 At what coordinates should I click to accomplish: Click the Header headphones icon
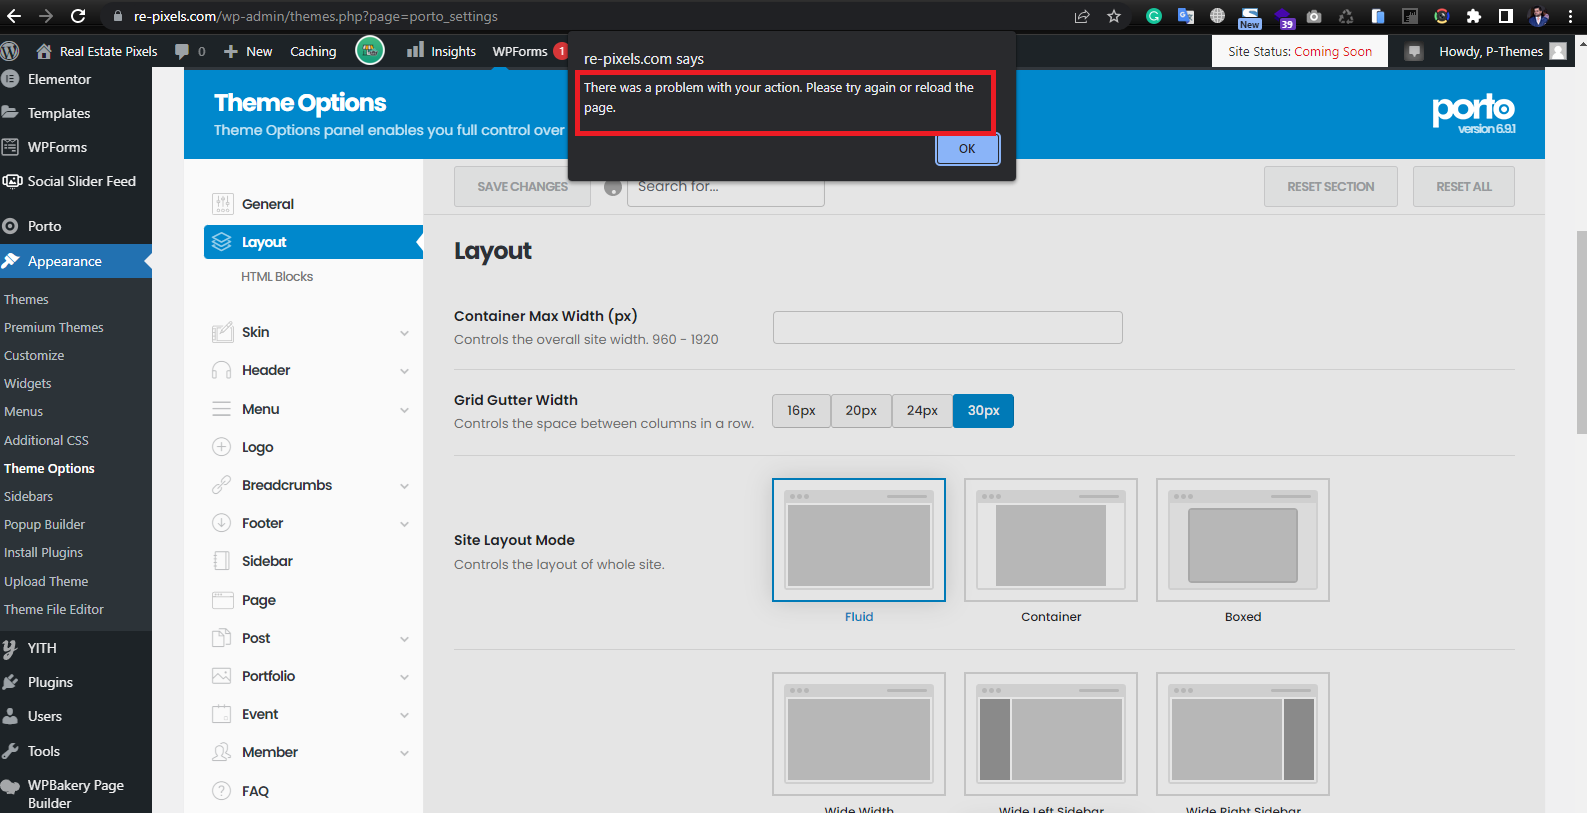[222, 370]
